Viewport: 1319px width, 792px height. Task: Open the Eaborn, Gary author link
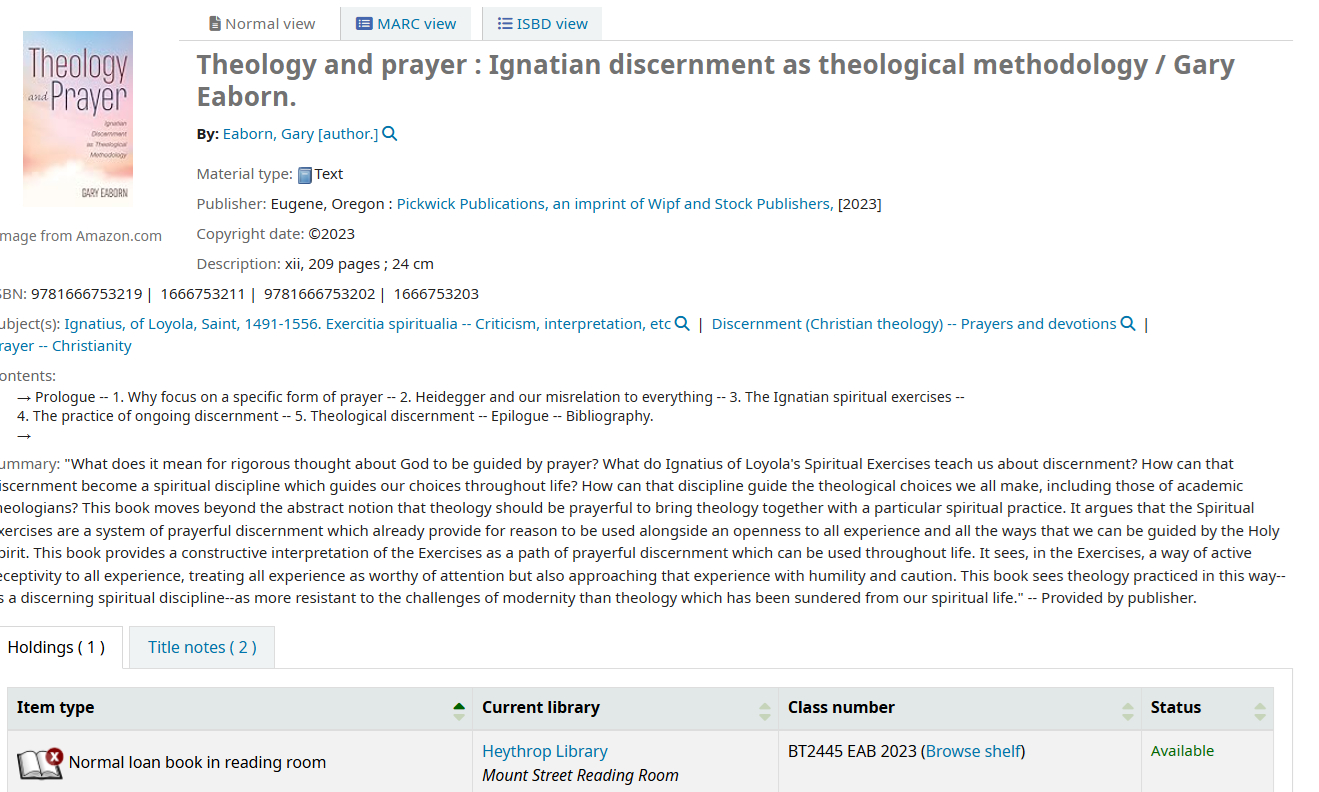pyautogui.click(x=300, y=134)
